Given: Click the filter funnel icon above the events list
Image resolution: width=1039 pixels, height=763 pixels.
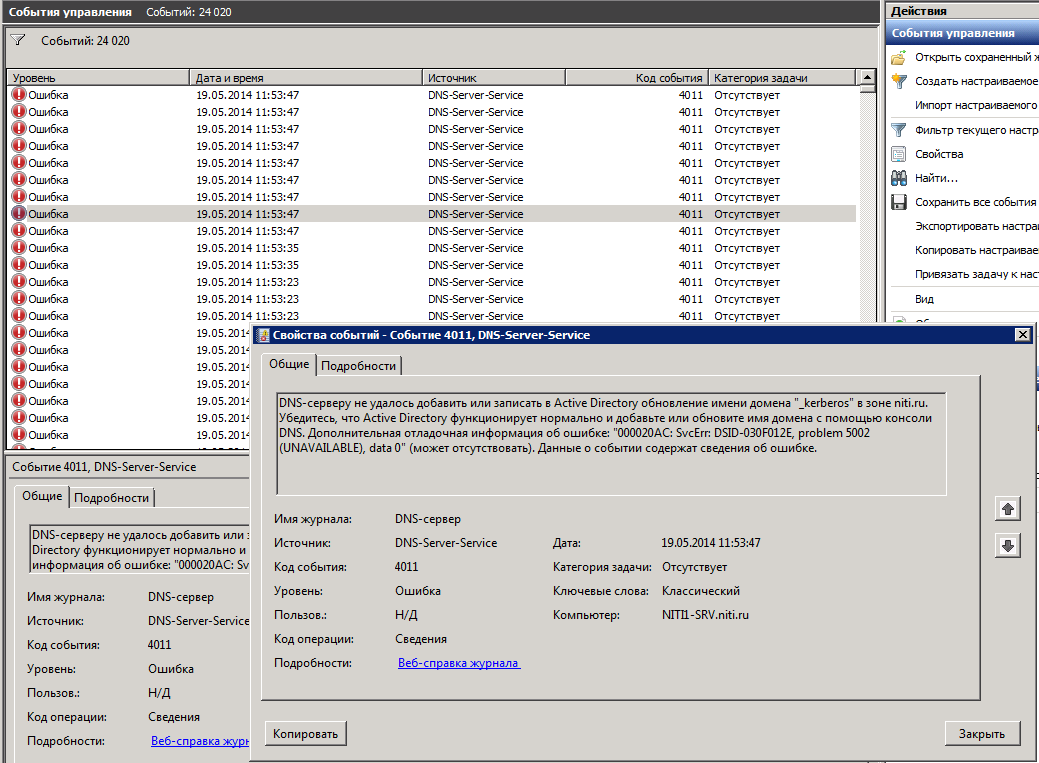Looking at the screenshot, I should [18, 40].
